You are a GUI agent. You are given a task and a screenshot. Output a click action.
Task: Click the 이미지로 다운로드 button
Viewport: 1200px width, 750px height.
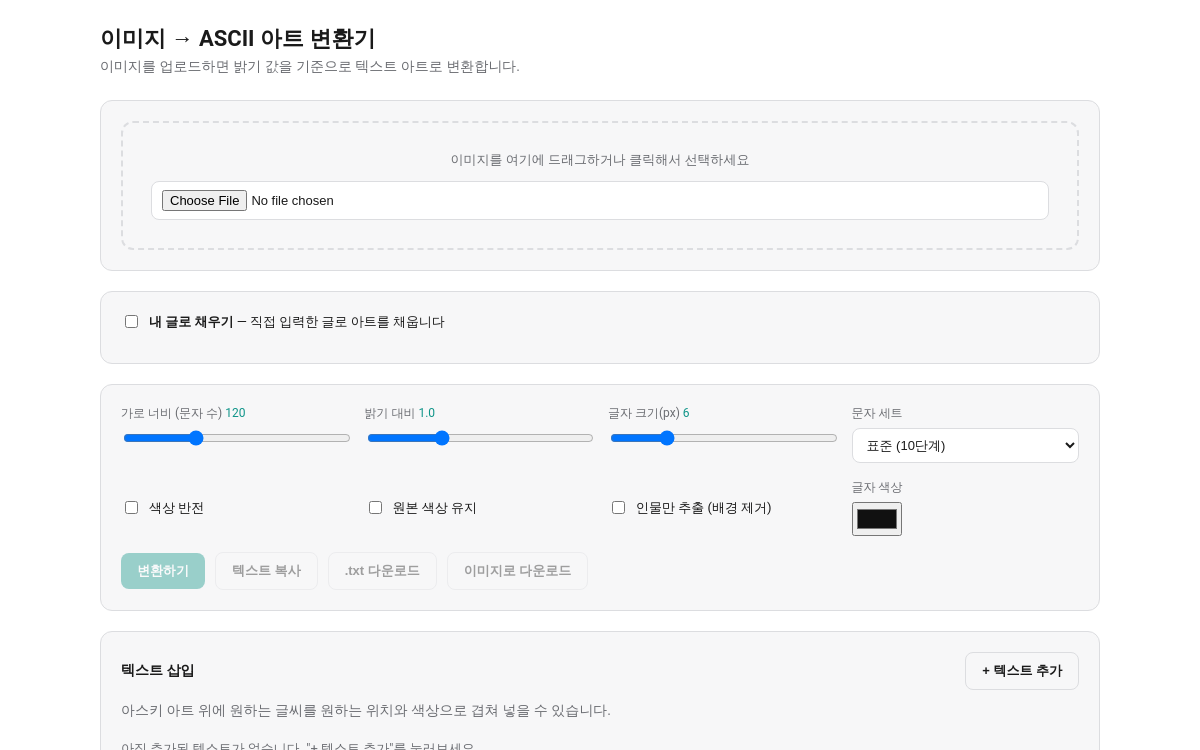(x=517, y=571)
